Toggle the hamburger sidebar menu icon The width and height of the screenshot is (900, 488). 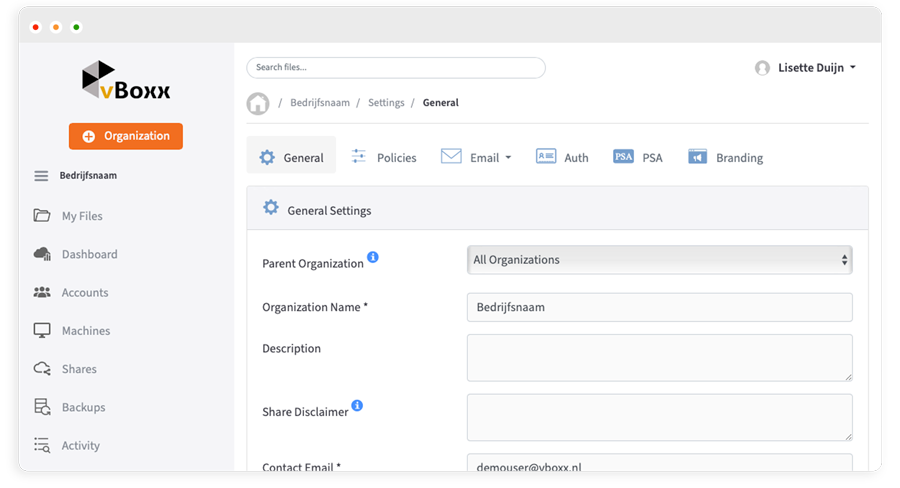[41, 176]
